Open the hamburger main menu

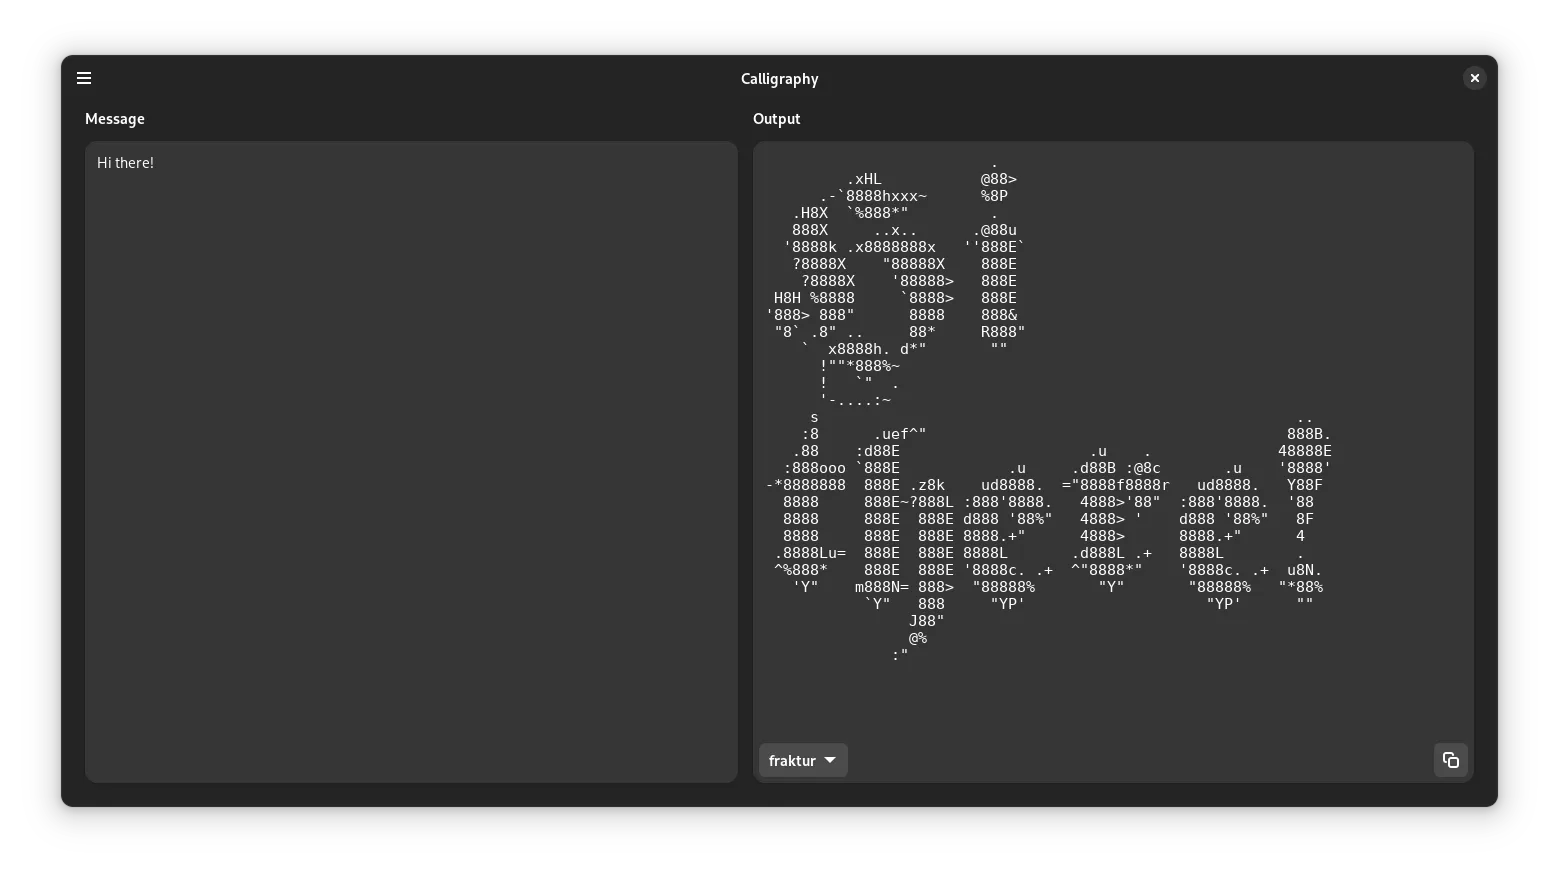(x=84, y=78)
